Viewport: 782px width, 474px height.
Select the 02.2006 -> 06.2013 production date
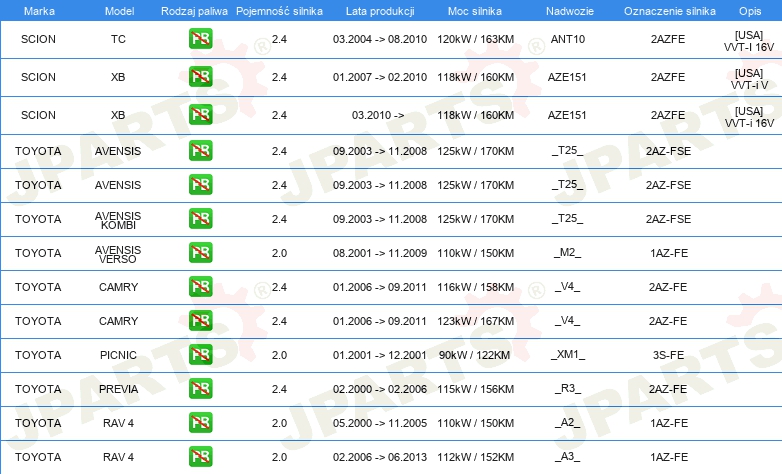[380, 456]
